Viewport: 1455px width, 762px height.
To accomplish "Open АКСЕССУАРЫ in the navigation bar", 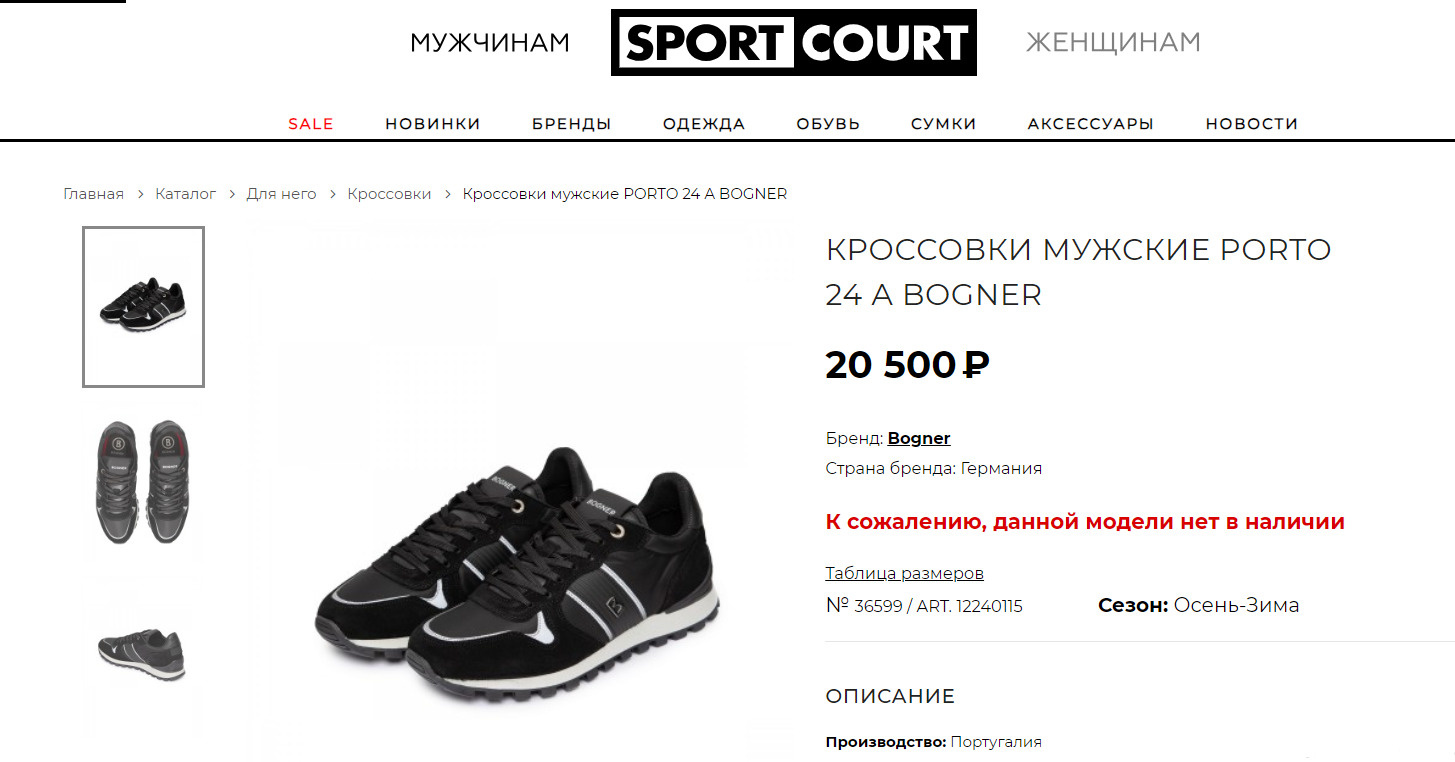I will [1091, 124].
